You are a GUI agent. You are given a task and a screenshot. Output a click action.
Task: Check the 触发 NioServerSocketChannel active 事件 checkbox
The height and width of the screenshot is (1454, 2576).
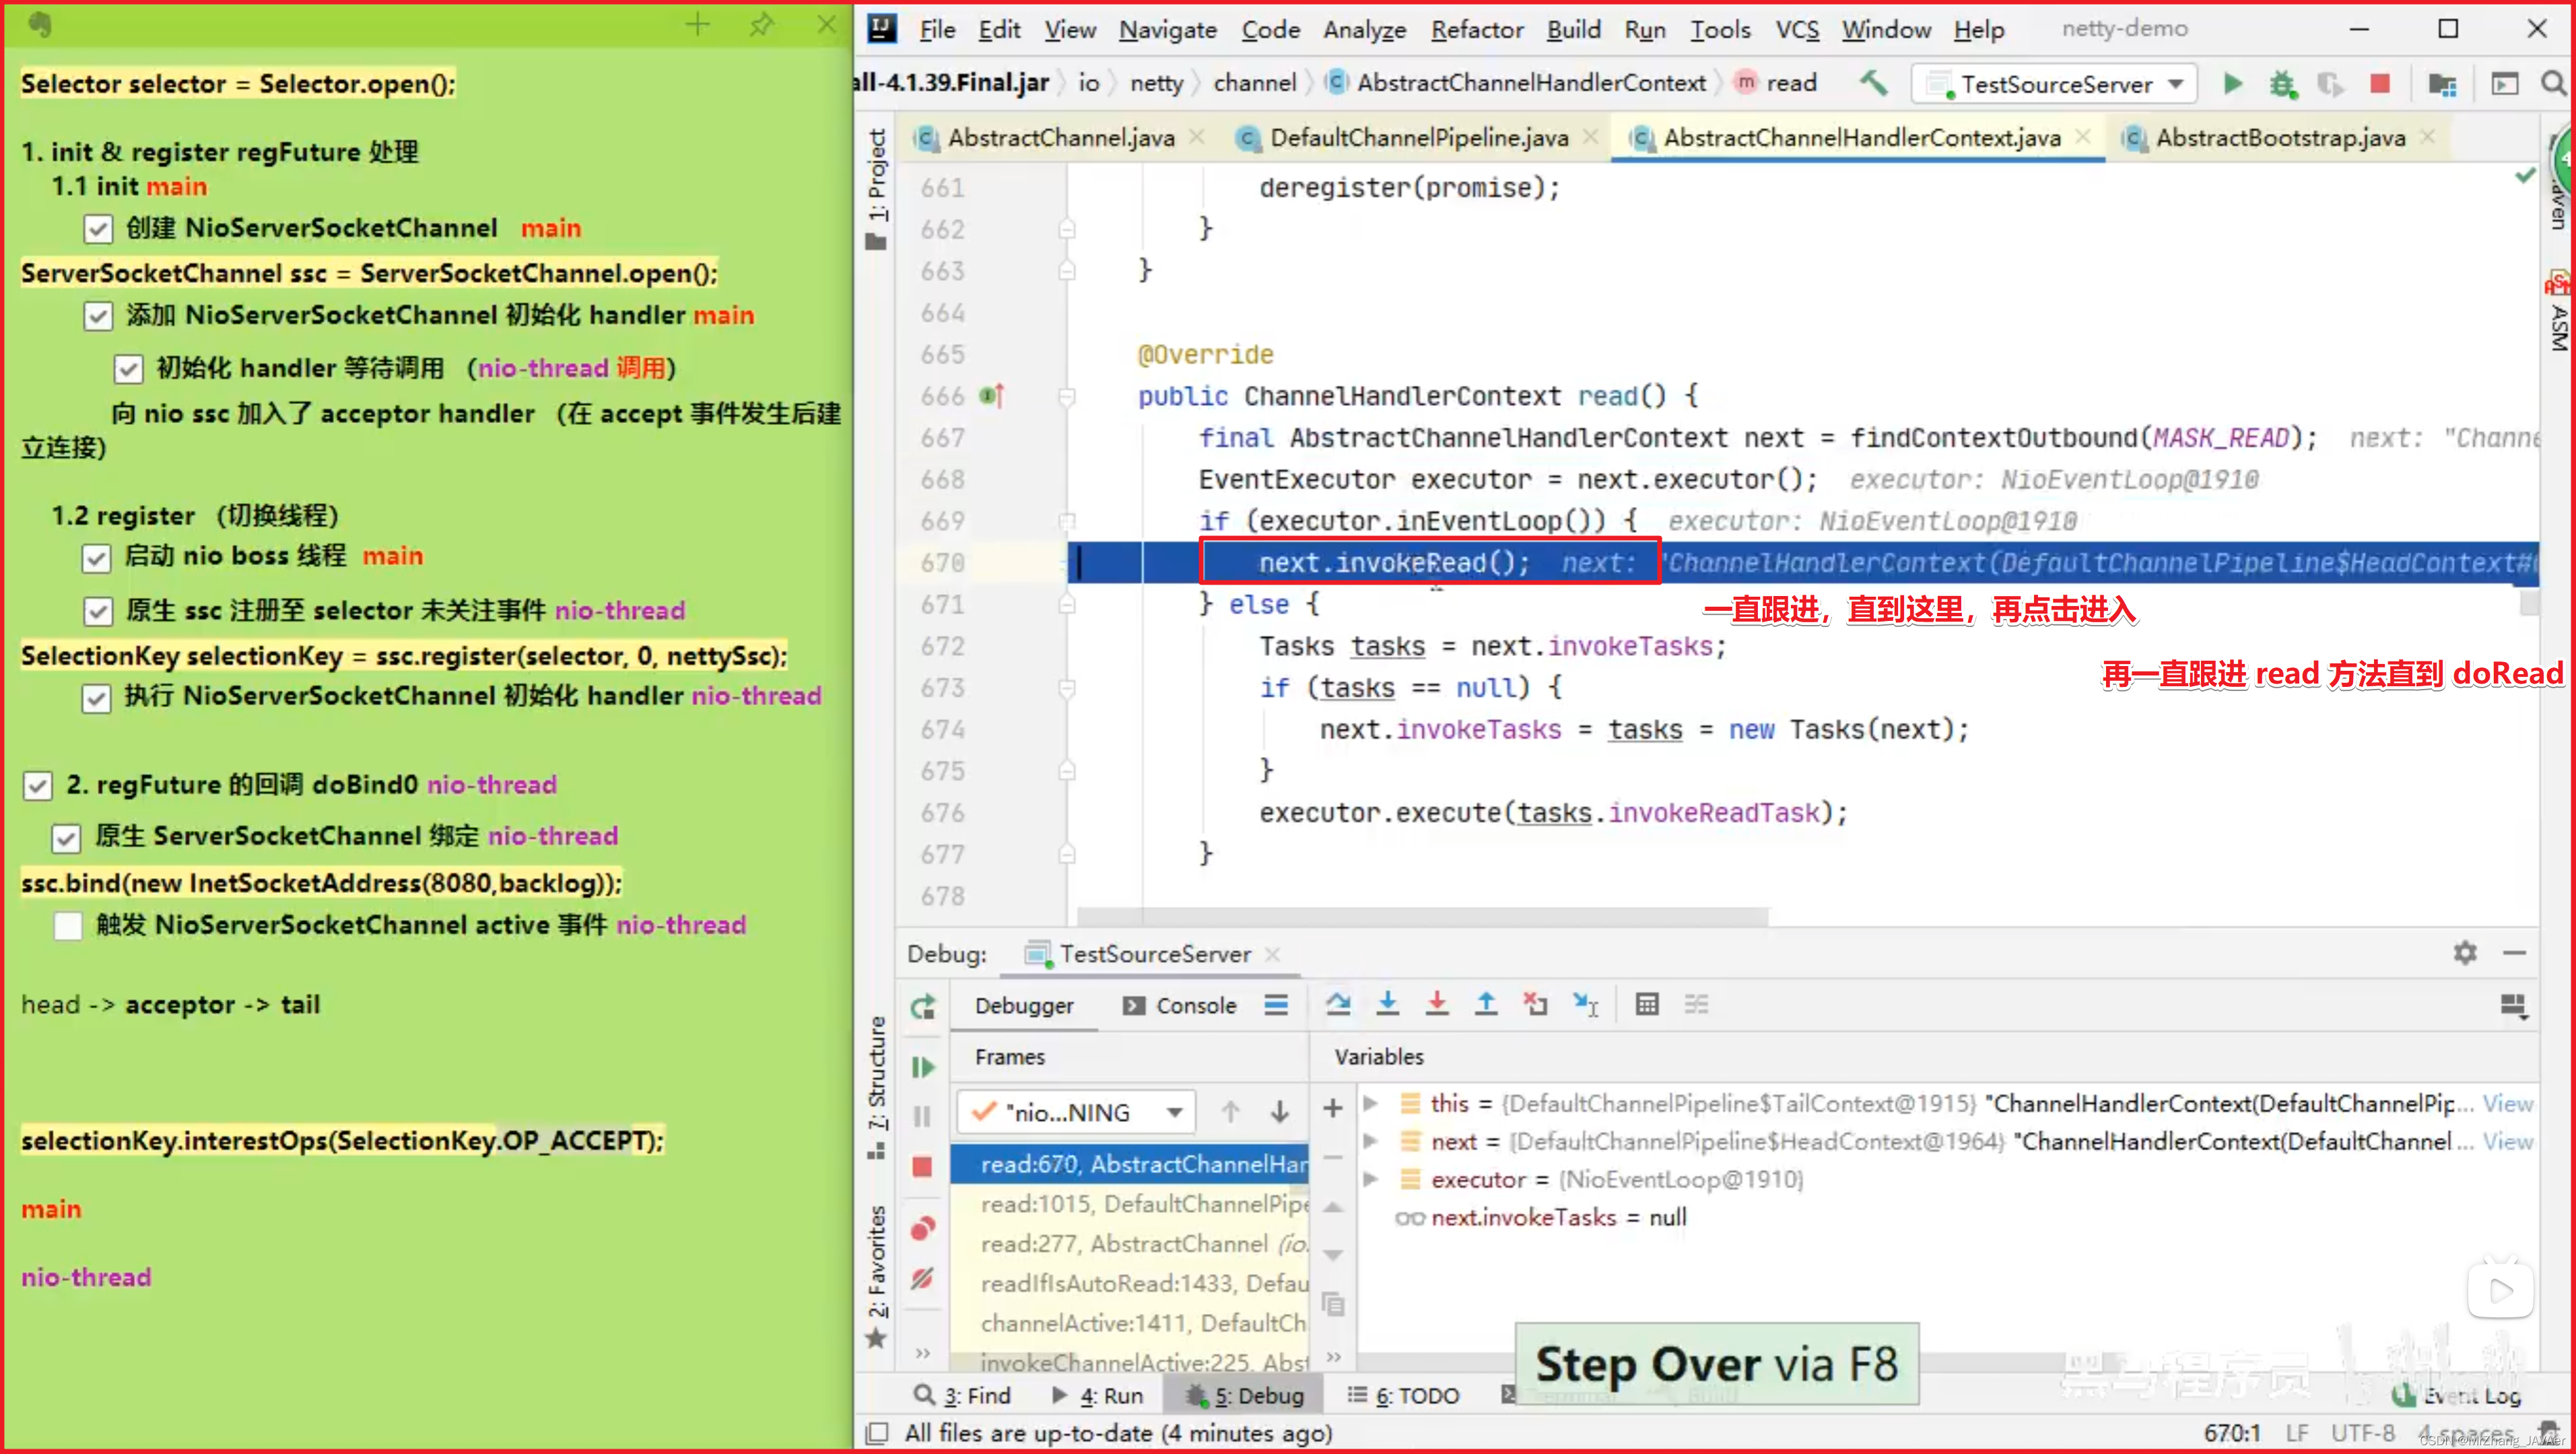click(68, 926)
